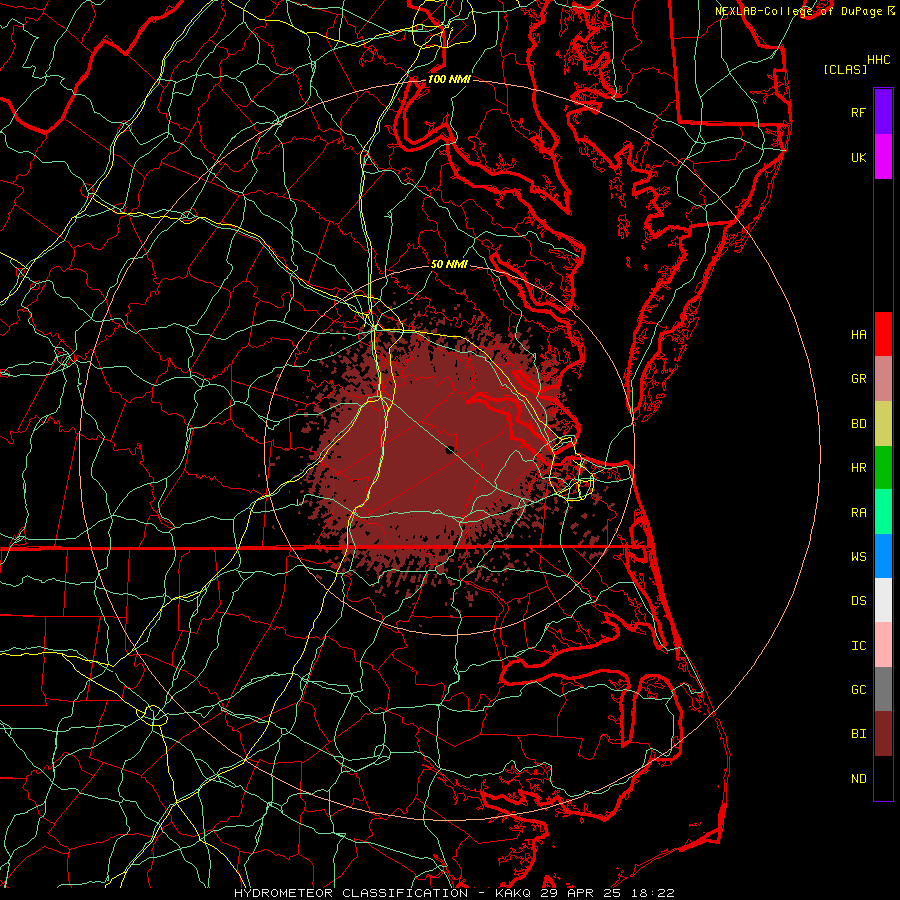Click the "GC" legend label
The height and width of the screenshot is (900, 900).
[858, 690]
